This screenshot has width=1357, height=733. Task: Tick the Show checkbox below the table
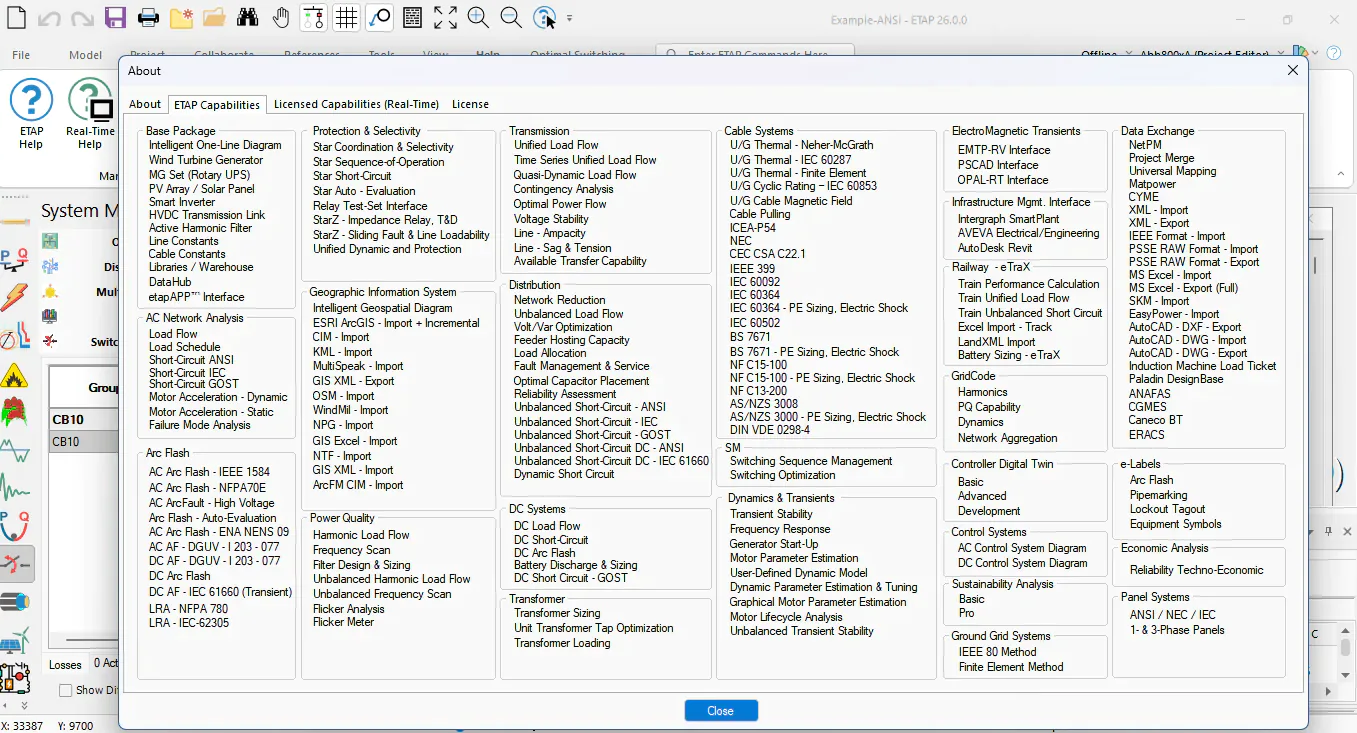pyautogui.click(x=66, y=690)
